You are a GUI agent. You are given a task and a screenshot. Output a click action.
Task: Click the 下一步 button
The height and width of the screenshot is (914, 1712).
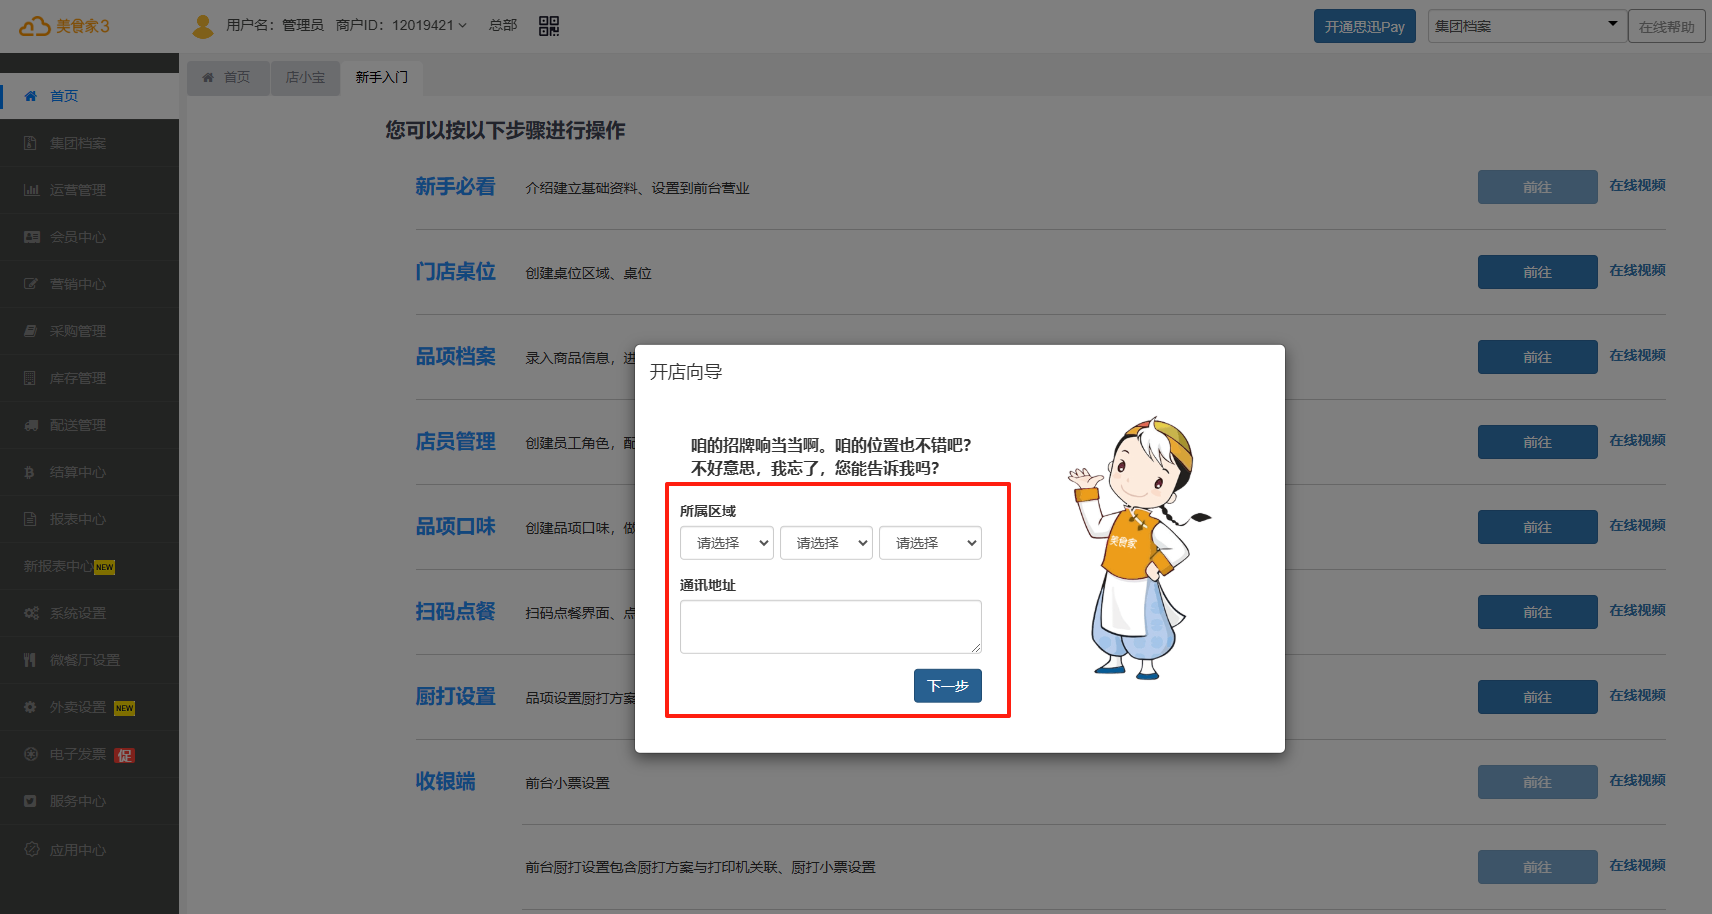947,686
